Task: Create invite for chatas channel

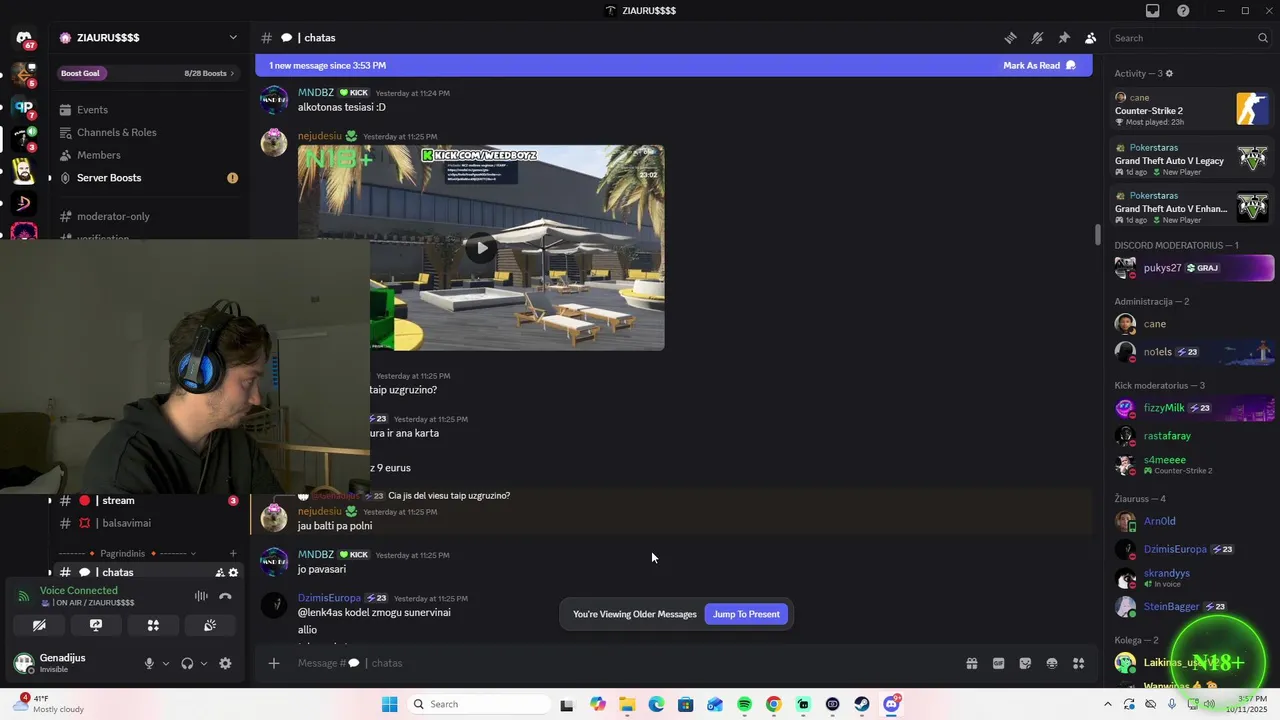Action: [x=219, y=573]
